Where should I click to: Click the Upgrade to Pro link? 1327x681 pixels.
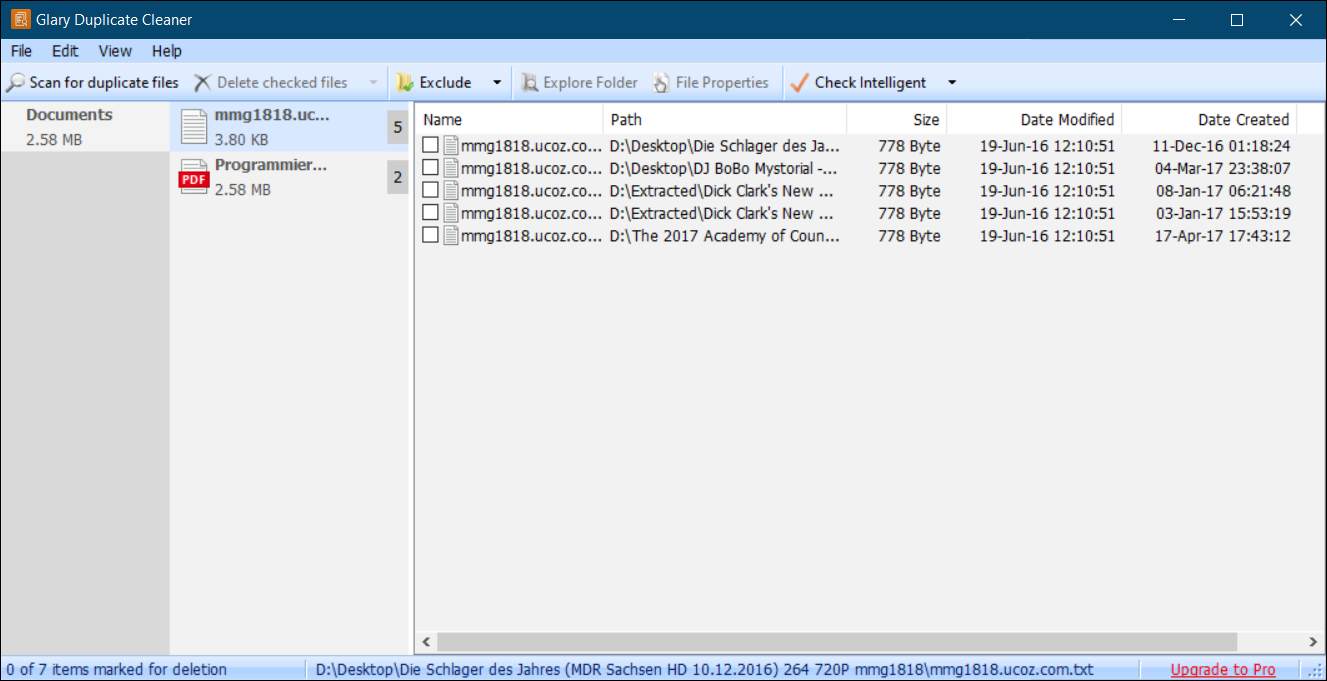(1223, 670)
